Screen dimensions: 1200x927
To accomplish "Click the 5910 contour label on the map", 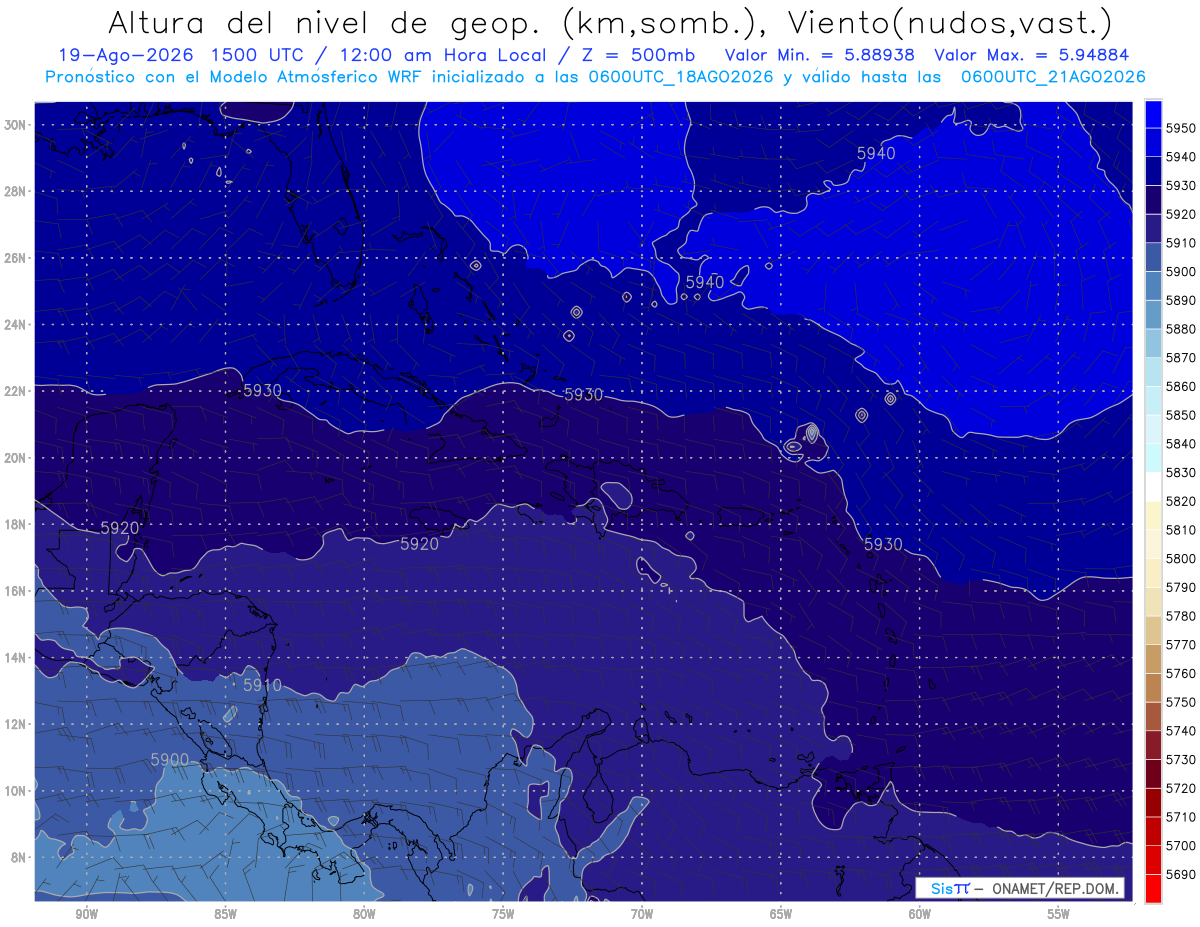I will pyautogui.click(x=262, y=685).
